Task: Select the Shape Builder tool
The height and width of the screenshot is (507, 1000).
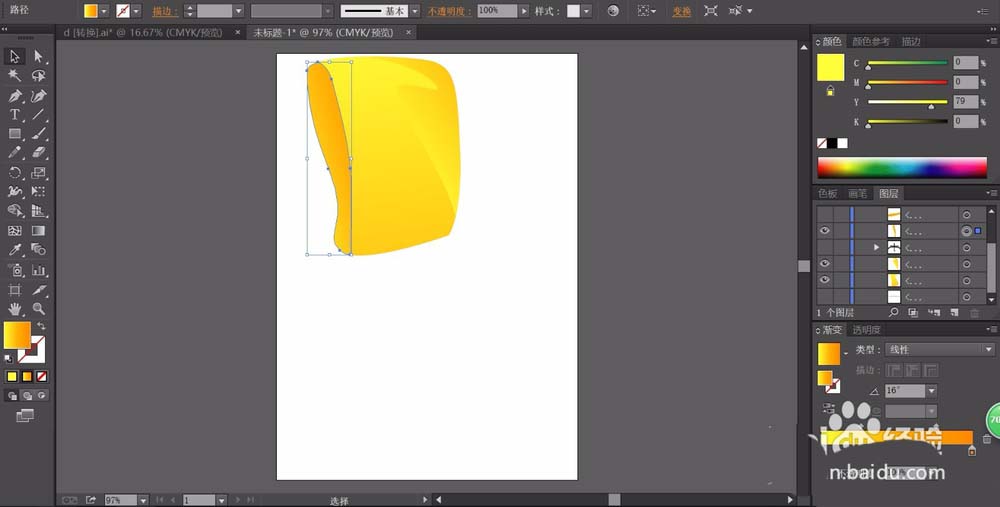Action: point(15,210)
